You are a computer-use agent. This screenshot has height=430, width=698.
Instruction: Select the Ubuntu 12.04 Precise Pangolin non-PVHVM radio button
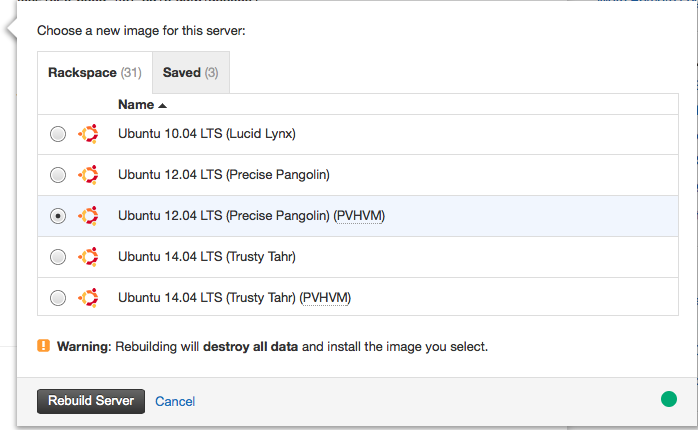(58, 175)
